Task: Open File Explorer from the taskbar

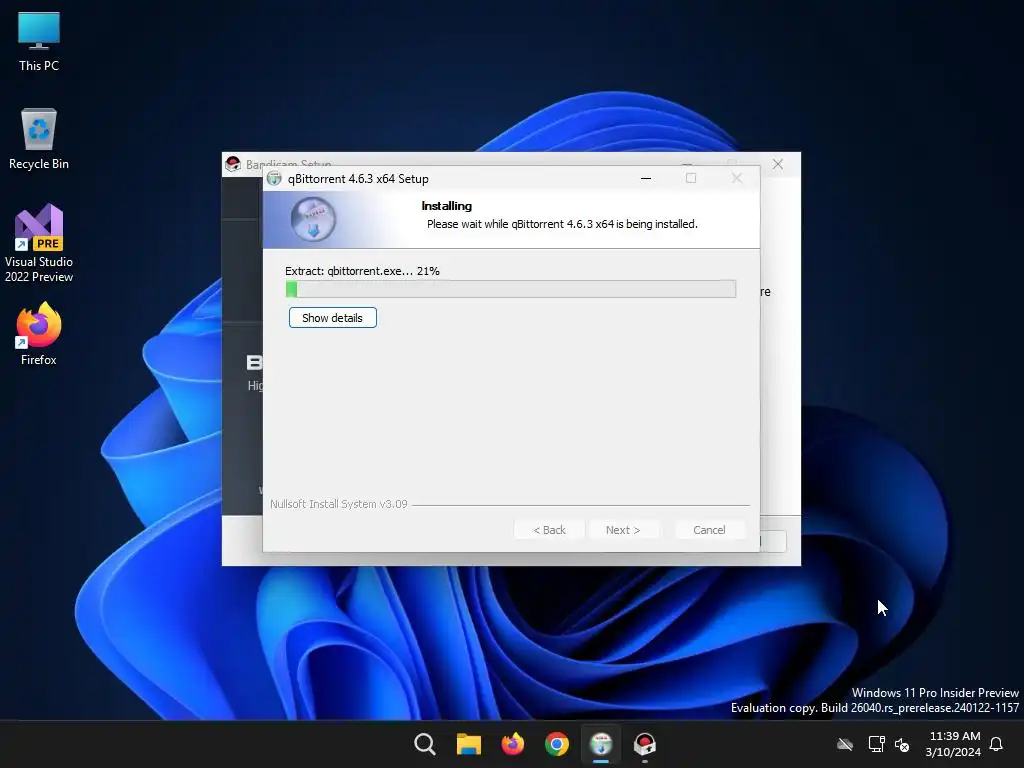Action: click(468, 744)
